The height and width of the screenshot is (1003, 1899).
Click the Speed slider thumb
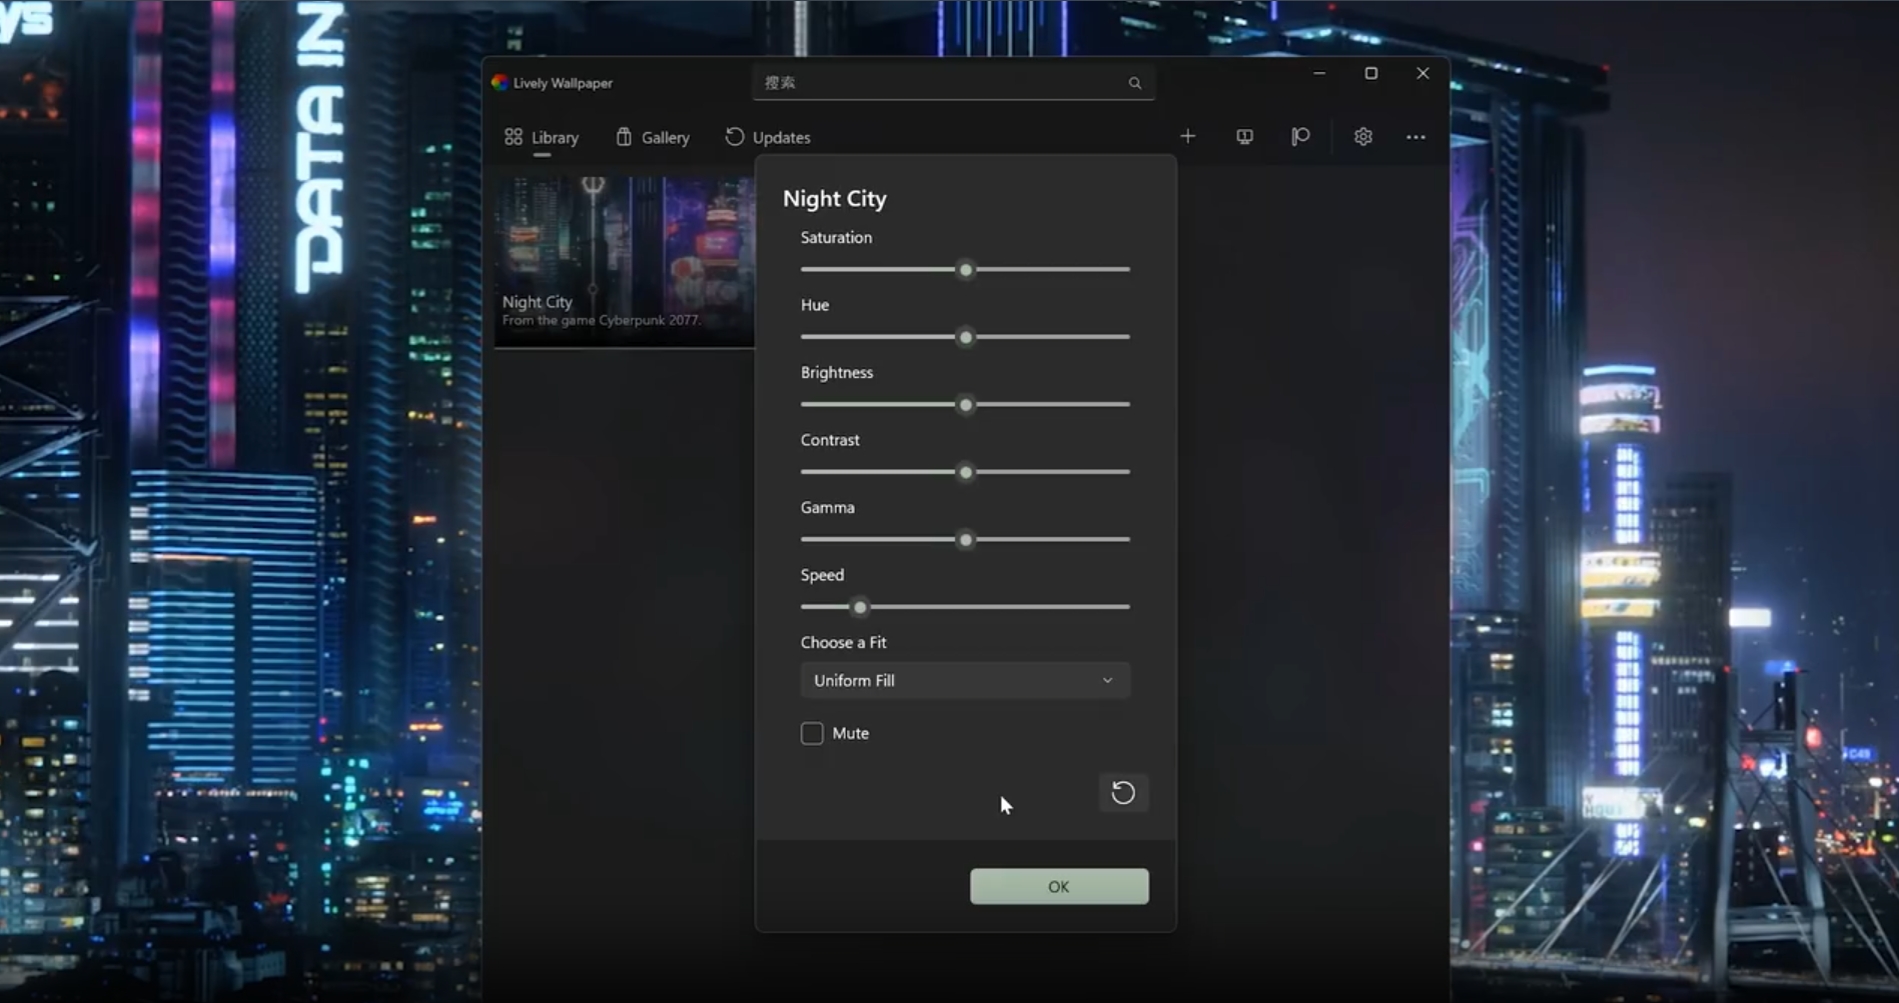859,607
